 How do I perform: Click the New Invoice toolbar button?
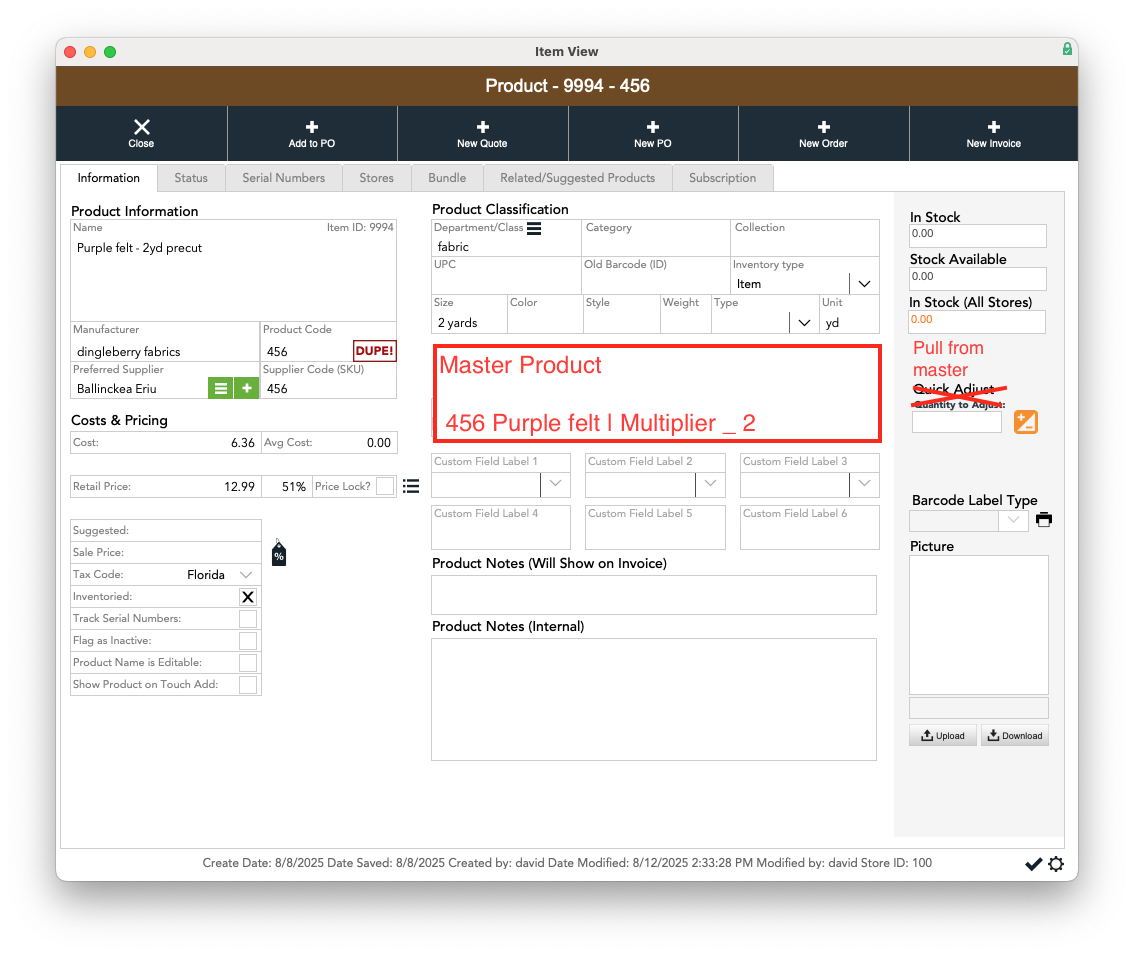pos(993,134)
